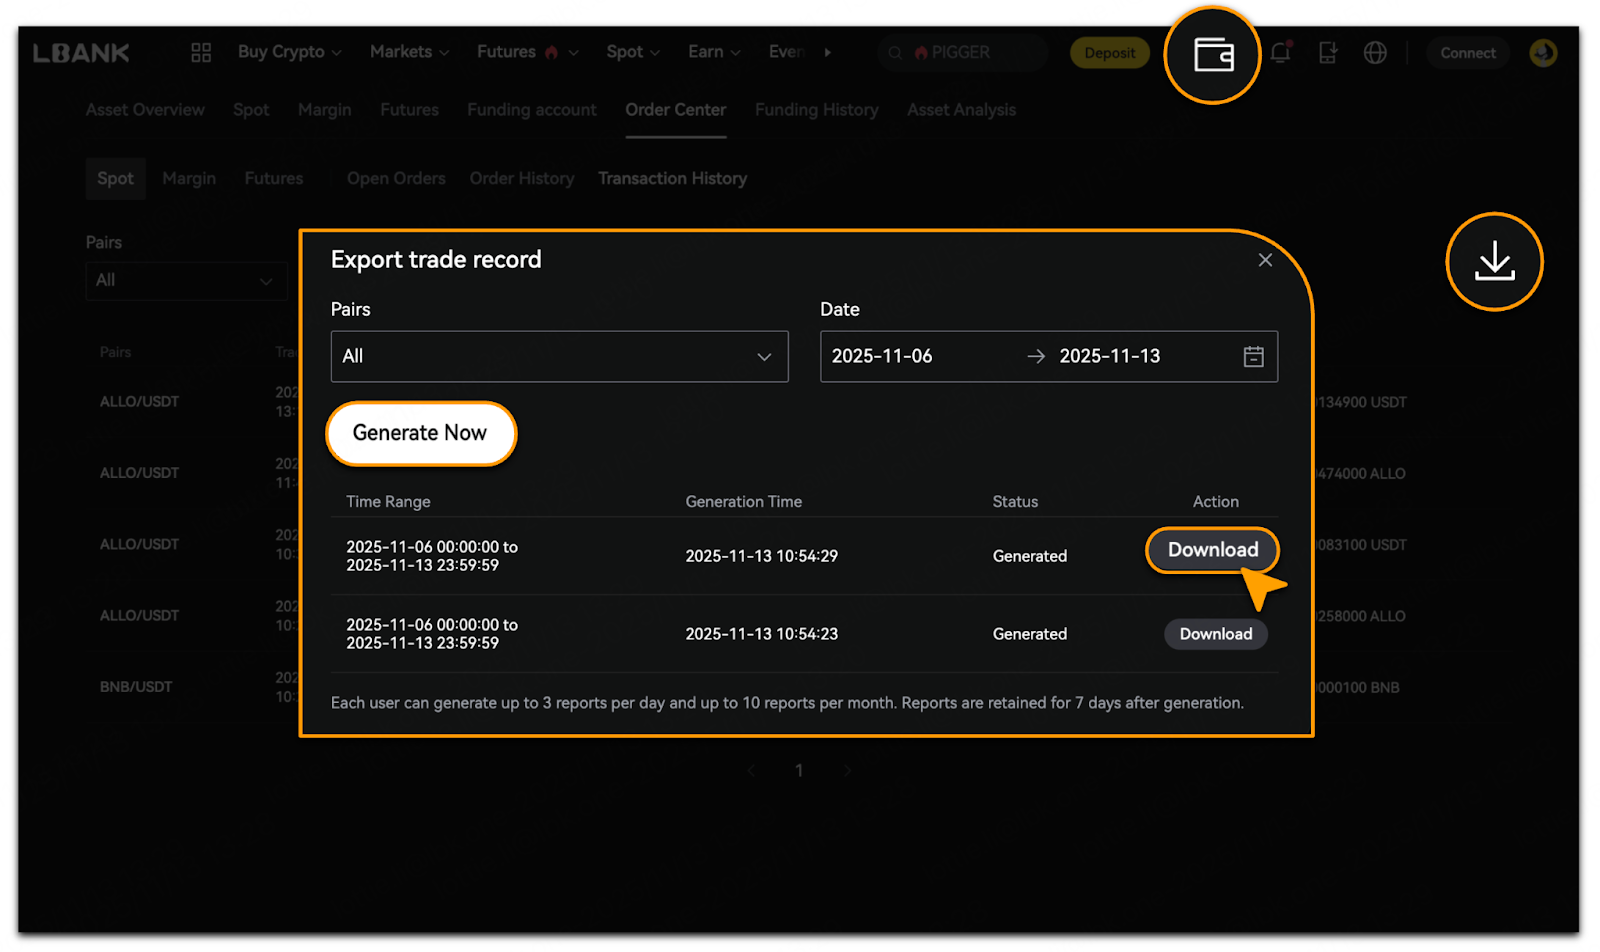Image resolution: width=1600 pixels, height=952 pixels.
Task: Expand the Pairs dropdown in export dialog
Action: click(559, 357)
